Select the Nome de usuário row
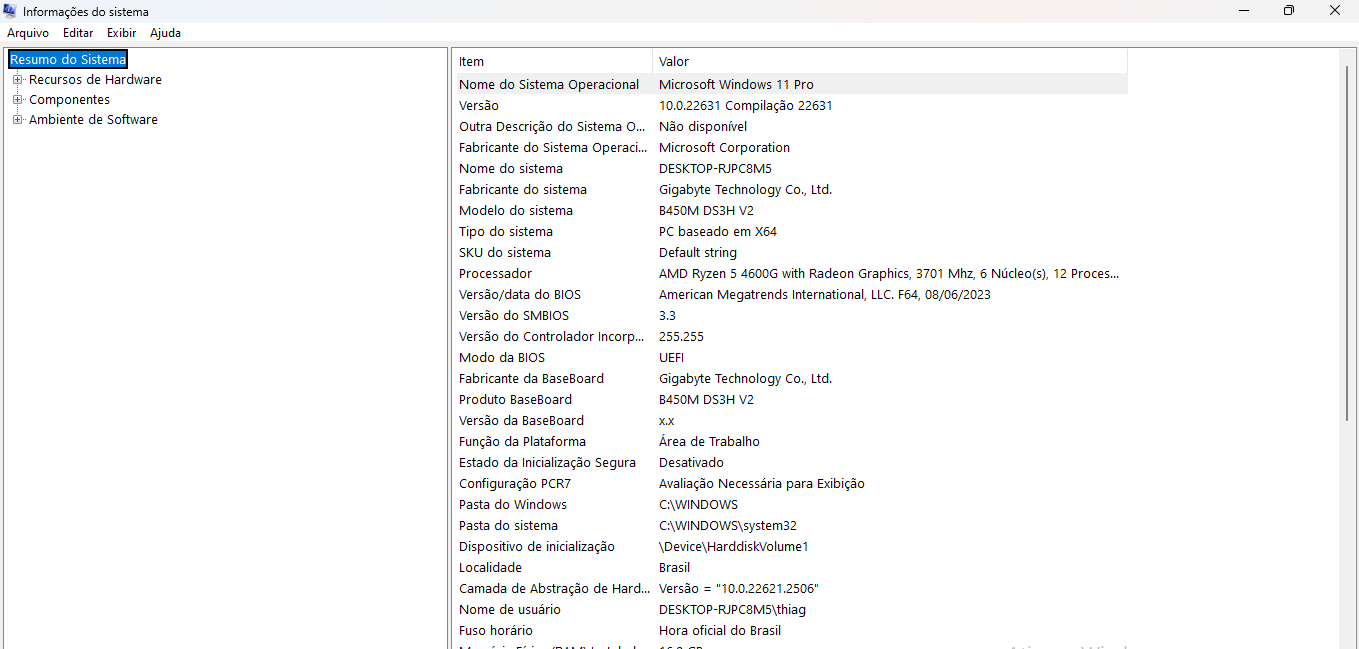 coord(790,610)
